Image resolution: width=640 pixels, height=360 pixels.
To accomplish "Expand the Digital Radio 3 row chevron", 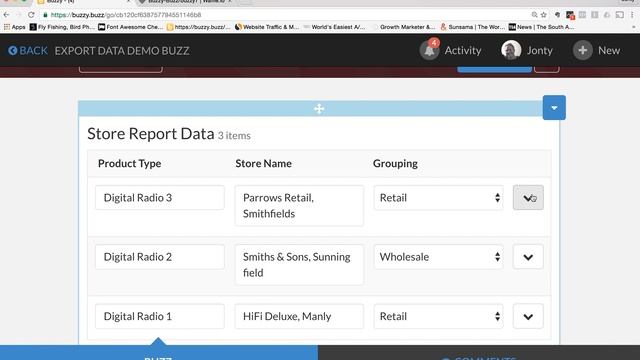I will pos(528,198).
